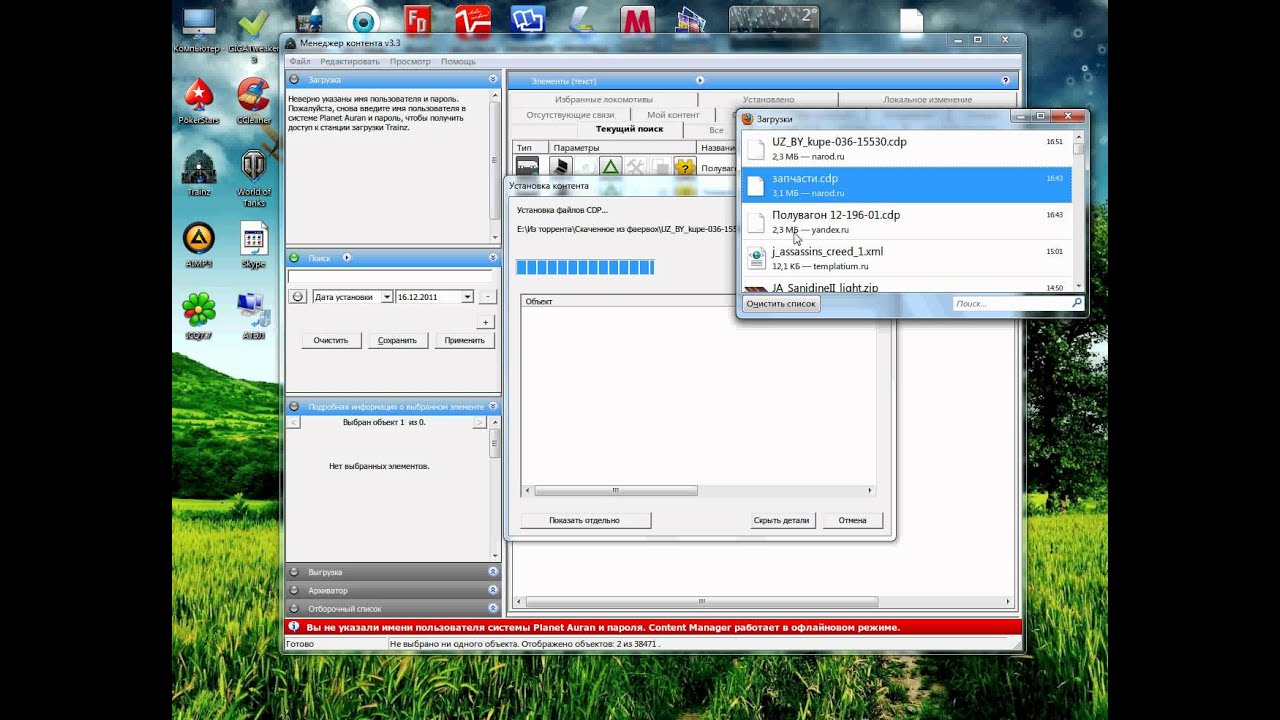
Task: Collapse the Загрузка panel chevron
Action: (x=493, y=79)
